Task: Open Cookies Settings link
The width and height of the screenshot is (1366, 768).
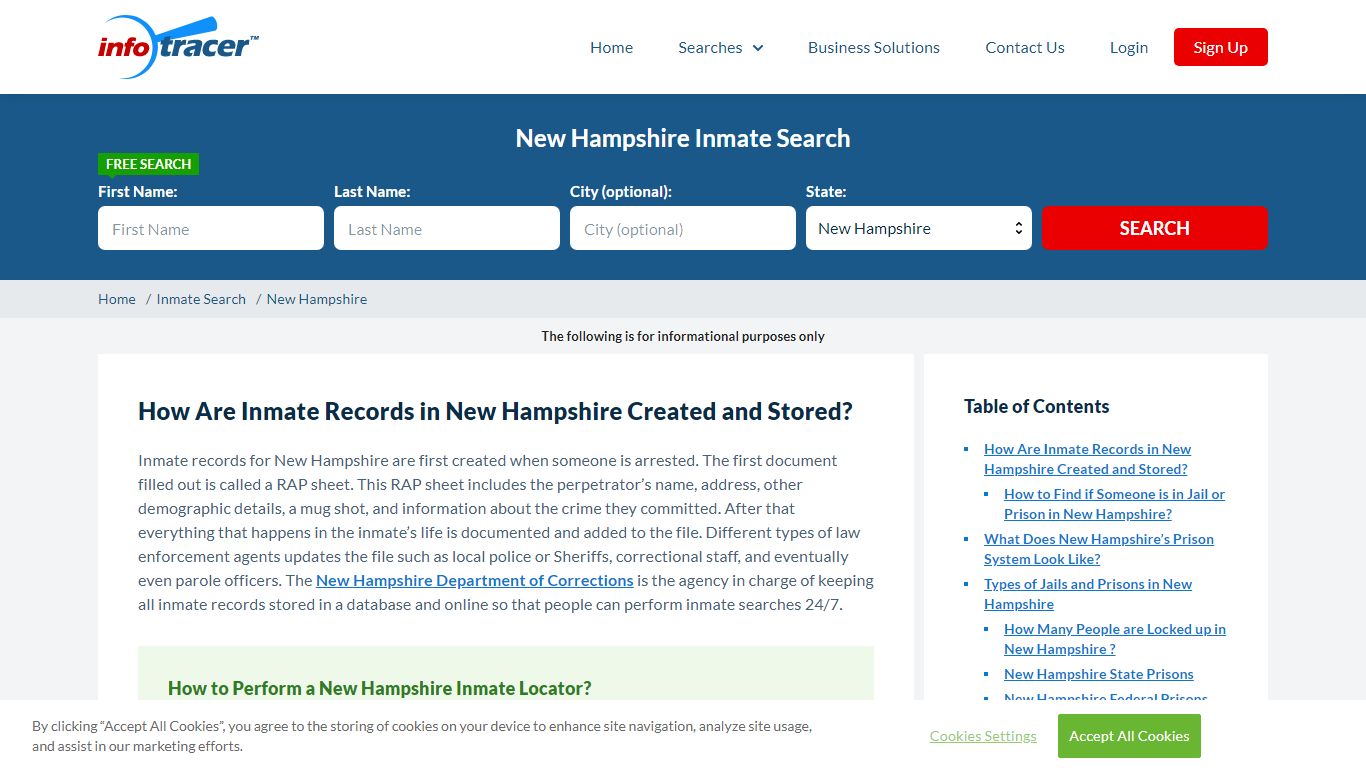Action: click(983, 736)
